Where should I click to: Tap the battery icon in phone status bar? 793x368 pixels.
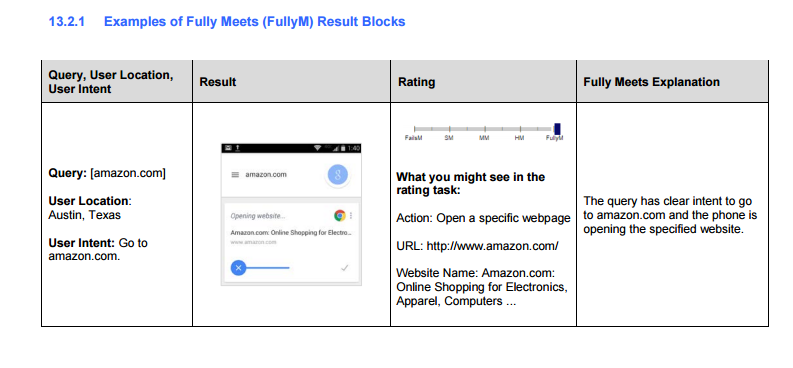[x=343, y=148]
